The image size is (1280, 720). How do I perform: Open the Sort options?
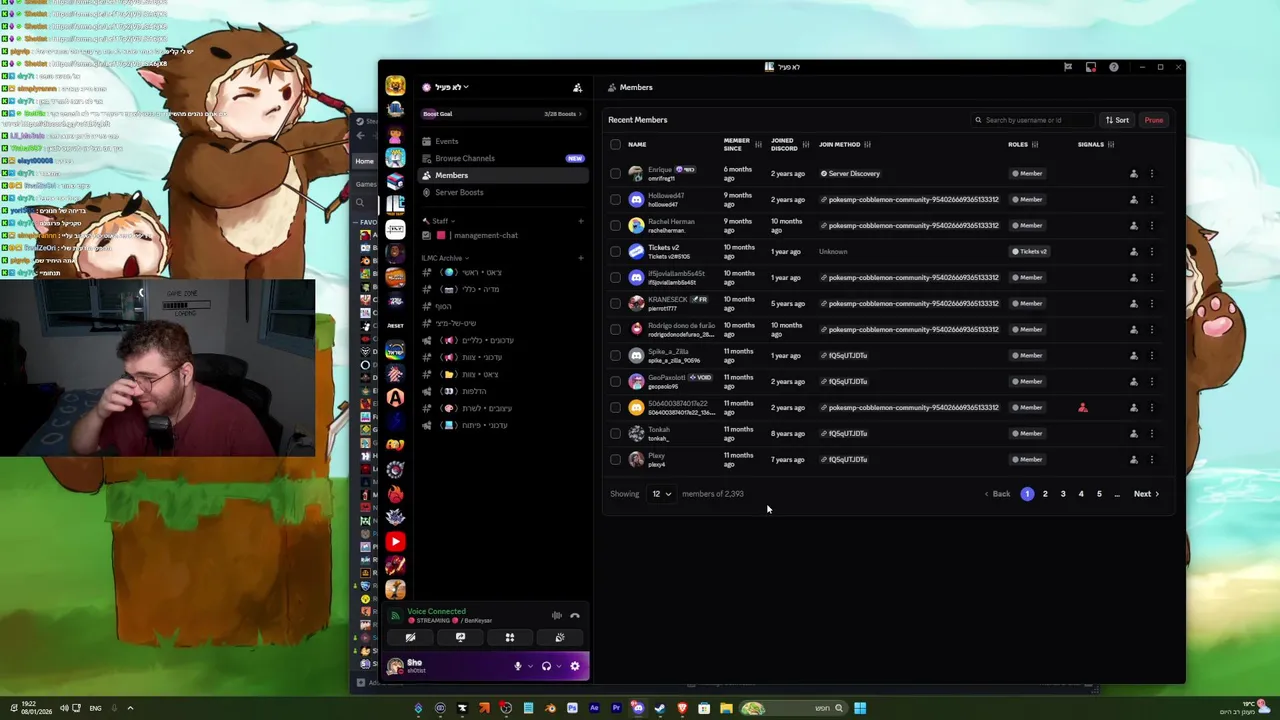tap(1117, 120)
